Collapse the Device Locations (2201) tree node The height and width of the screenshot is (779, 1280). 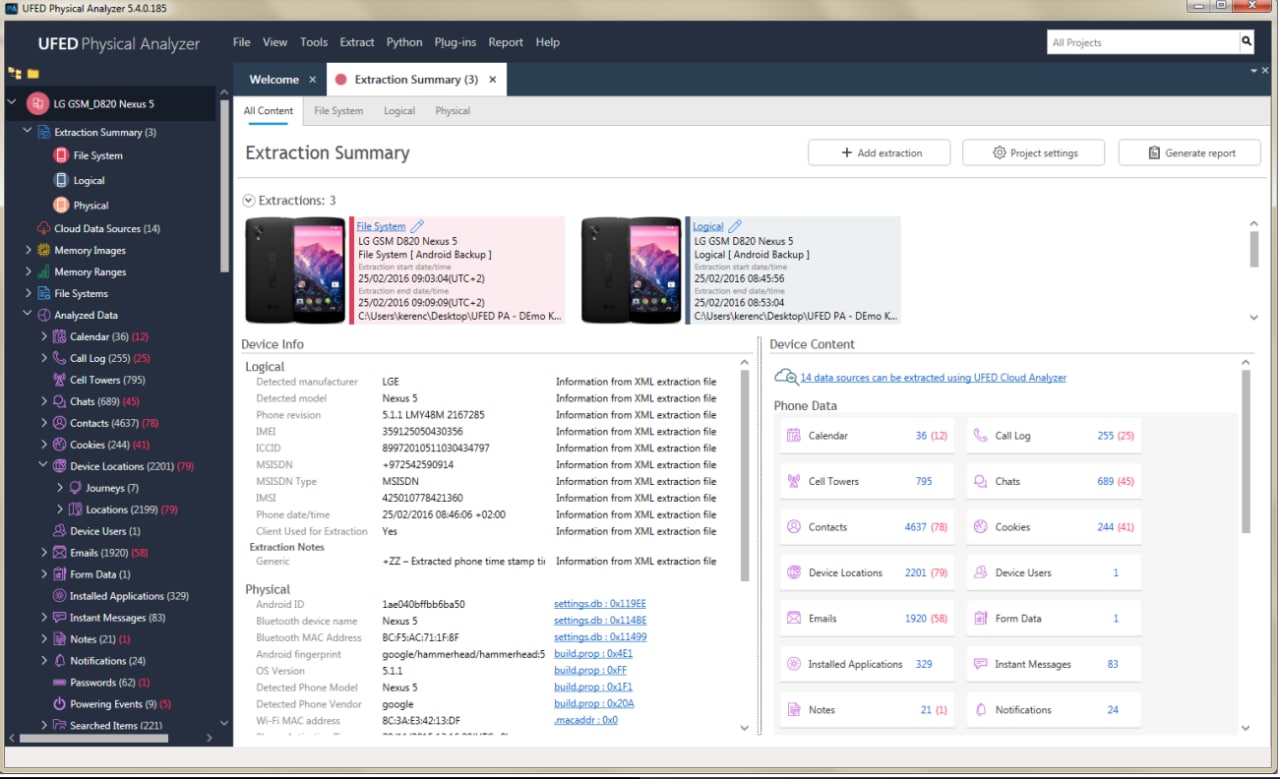tap(43, 466)
